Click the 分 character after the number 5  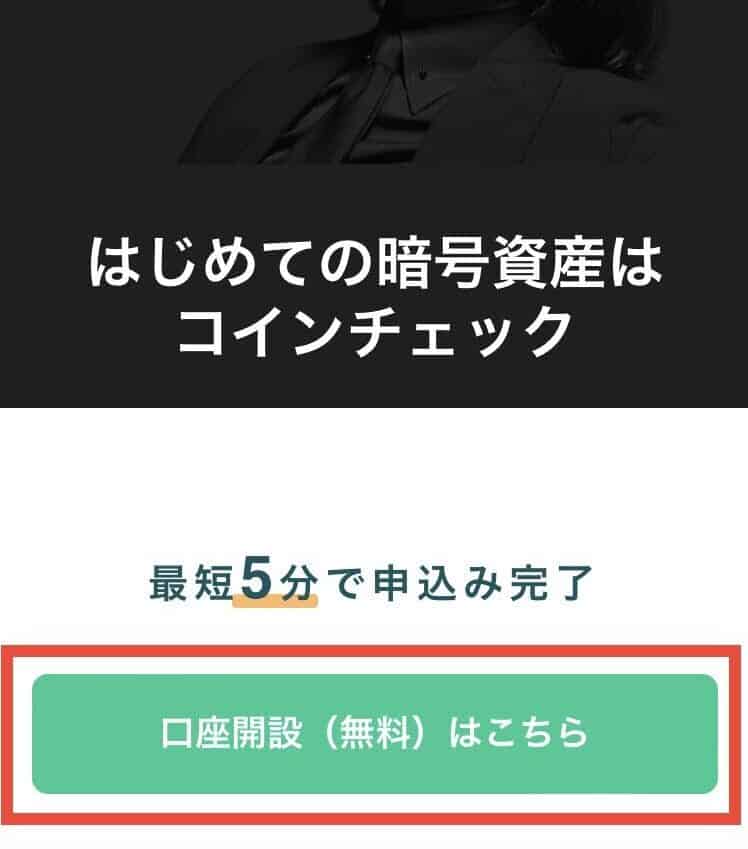[298, 583]
